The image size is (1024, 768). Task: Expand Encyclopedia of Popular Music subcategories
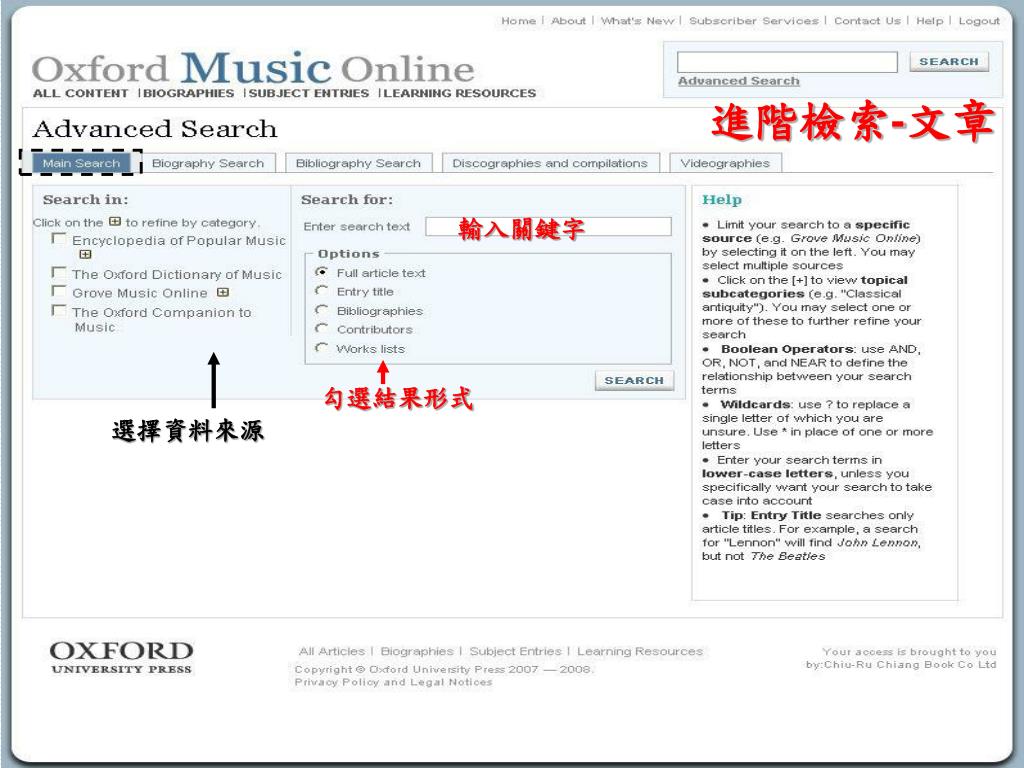(x=85, y=255)
